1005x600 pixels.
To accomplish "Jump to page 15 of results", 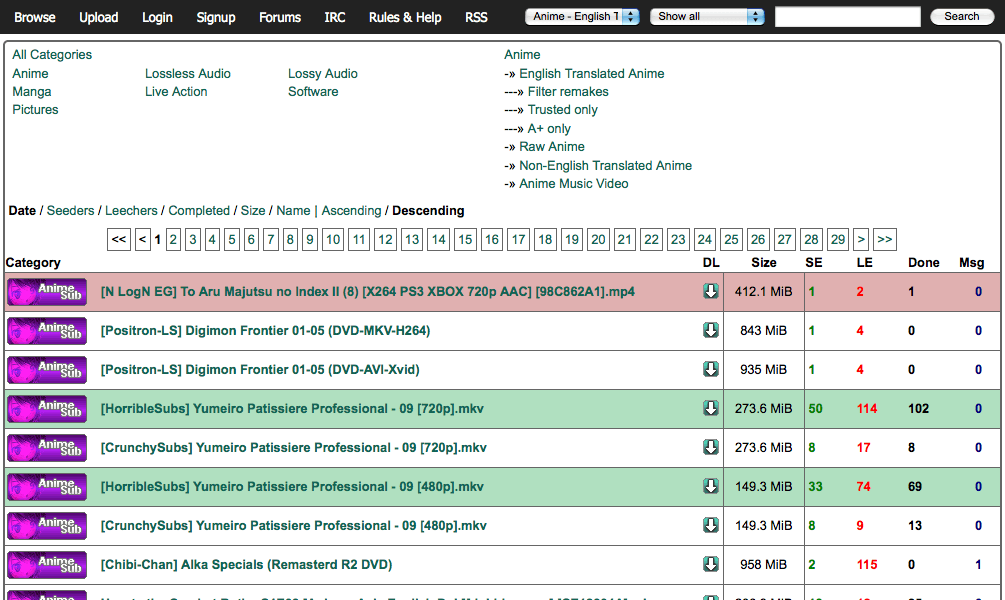I will point(465,240).
